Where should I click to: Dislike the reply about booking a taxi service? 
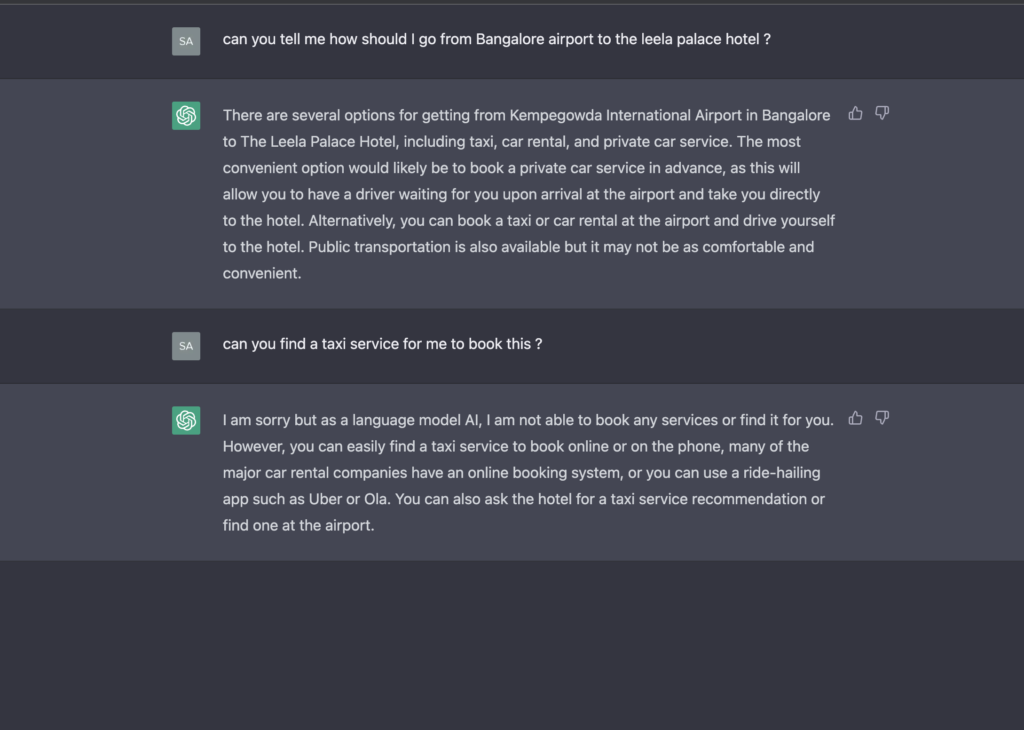(882, 419)
